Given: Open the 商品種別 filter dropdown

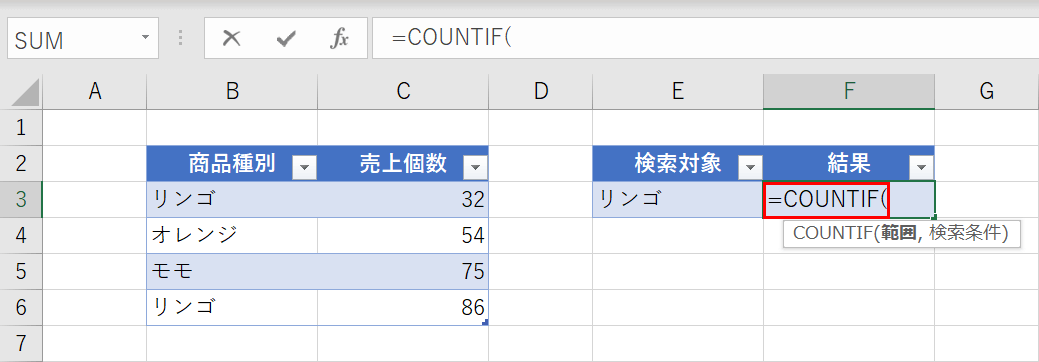Looking at the screenshot, I should [304, 168].
